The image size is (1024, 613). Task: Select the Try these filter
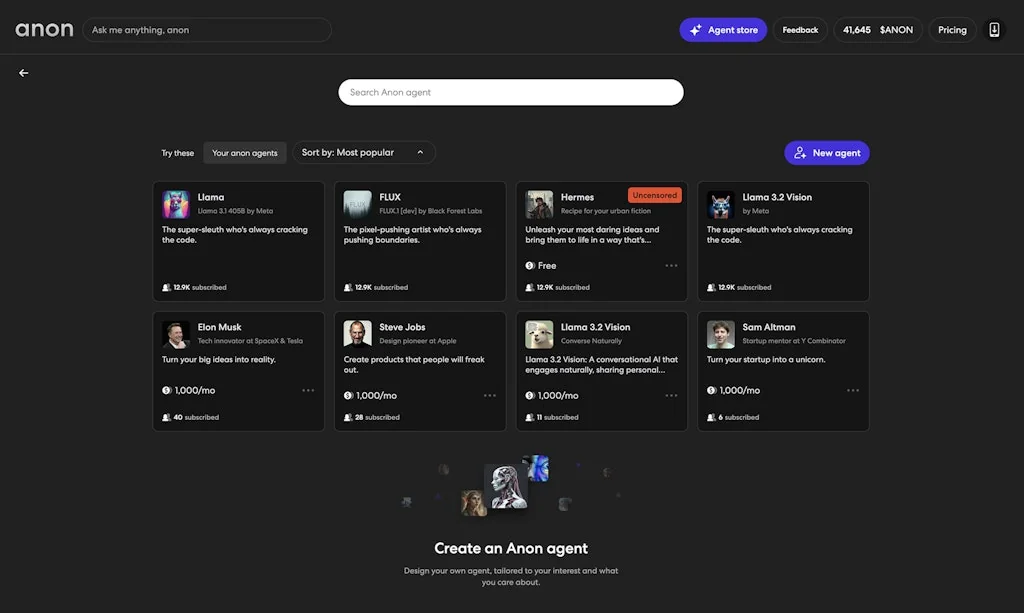(x=176, y=152)
